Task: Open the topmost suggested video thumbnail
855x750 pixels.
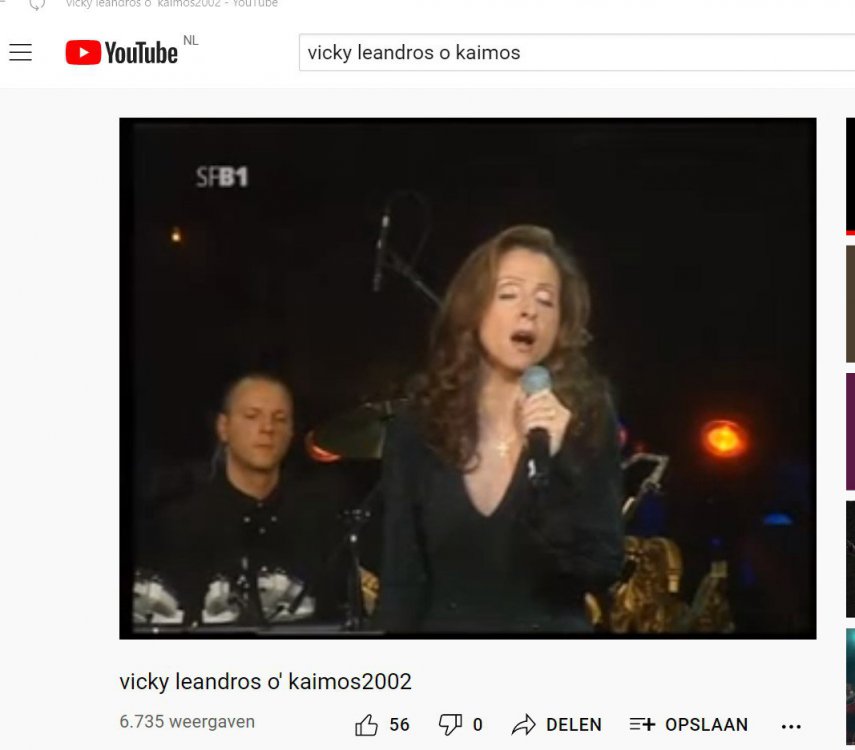Action: pyautogui.click(x=851, y=176)
